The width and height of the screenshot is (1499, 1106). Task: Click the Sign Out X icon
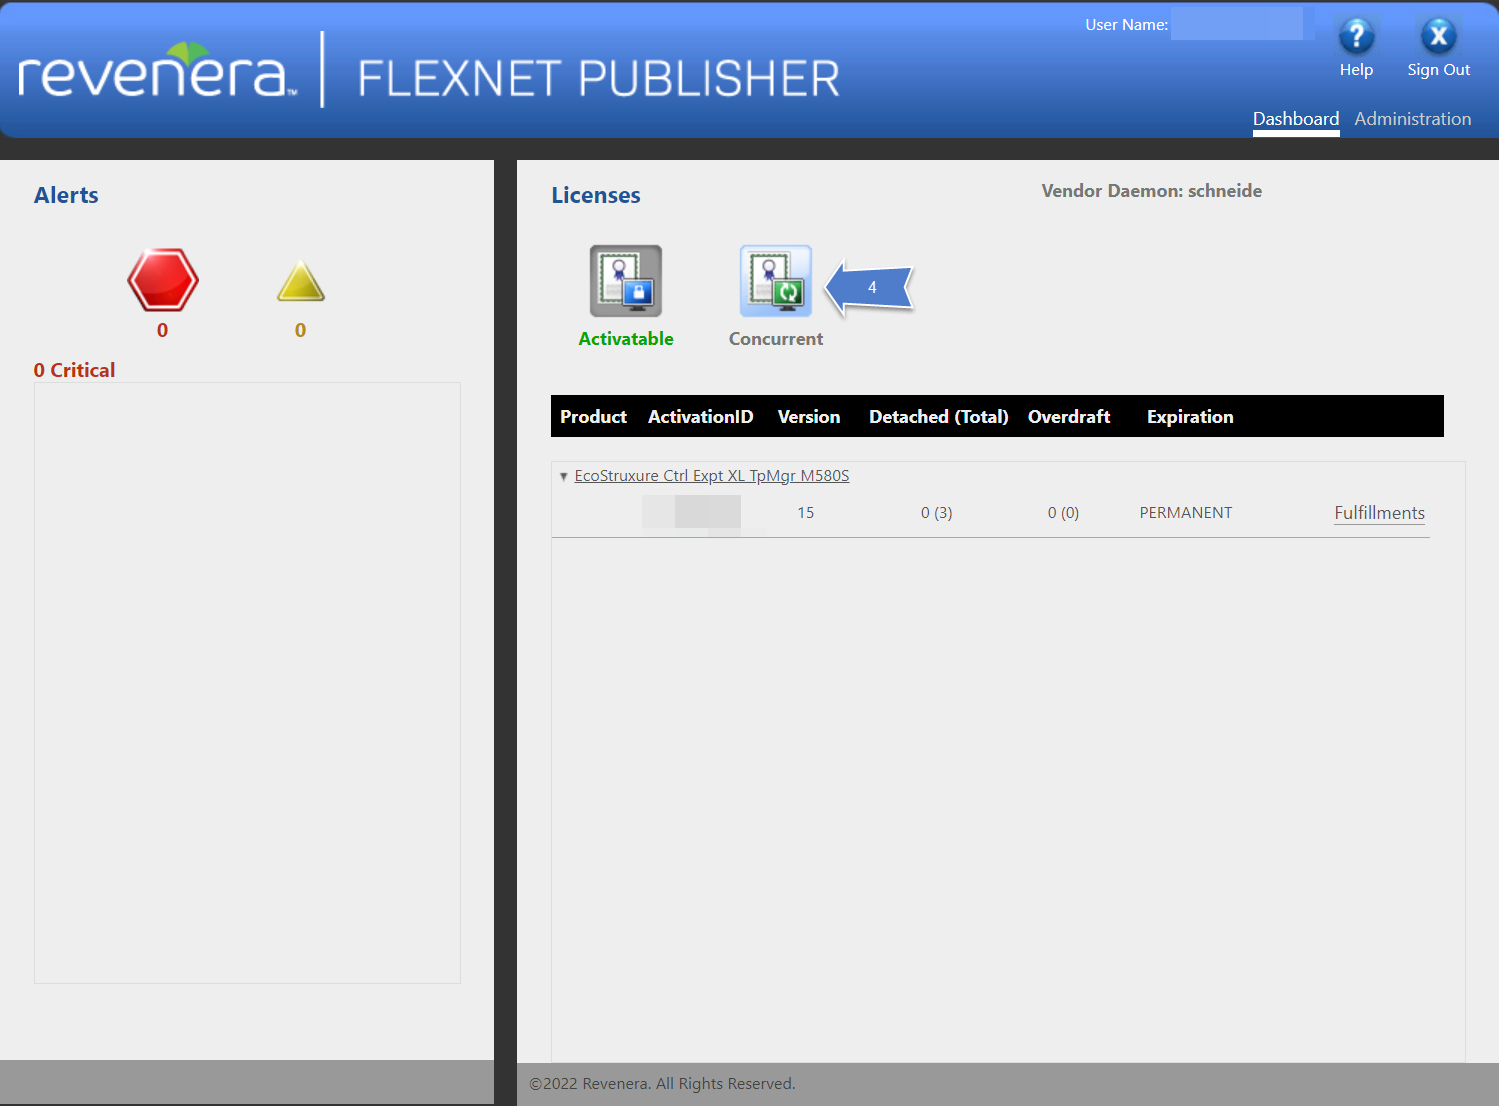pos(1438,37)
